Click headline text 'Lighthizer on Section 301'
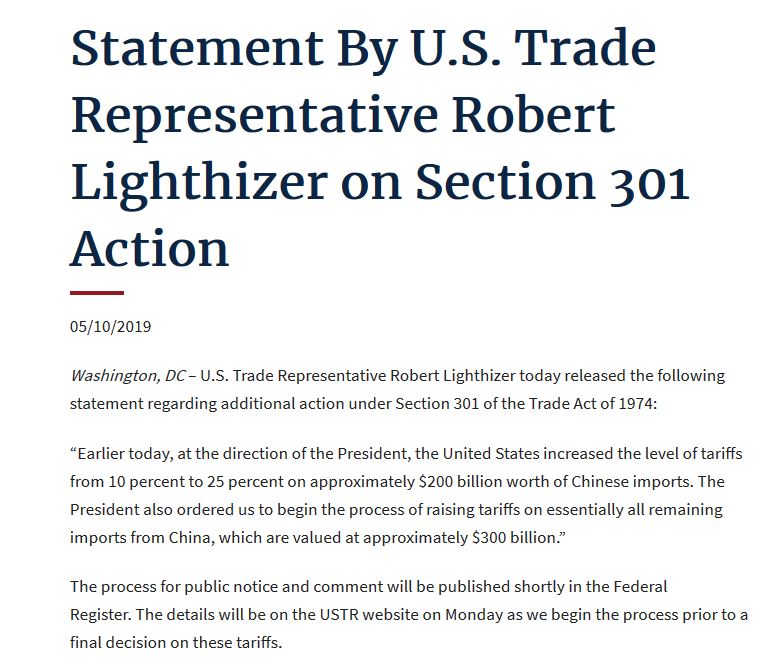This screenshot has height=660, width=779. 380,183
